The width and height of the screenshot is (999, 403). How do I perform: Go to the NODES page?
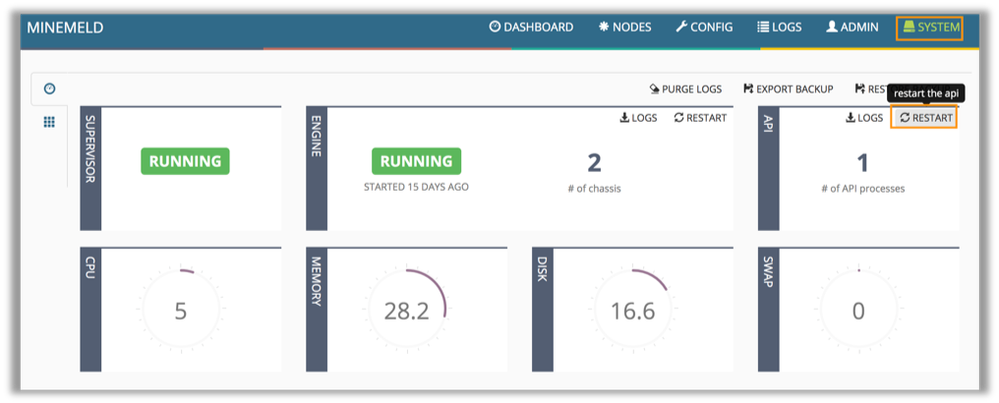click(625, 27)
